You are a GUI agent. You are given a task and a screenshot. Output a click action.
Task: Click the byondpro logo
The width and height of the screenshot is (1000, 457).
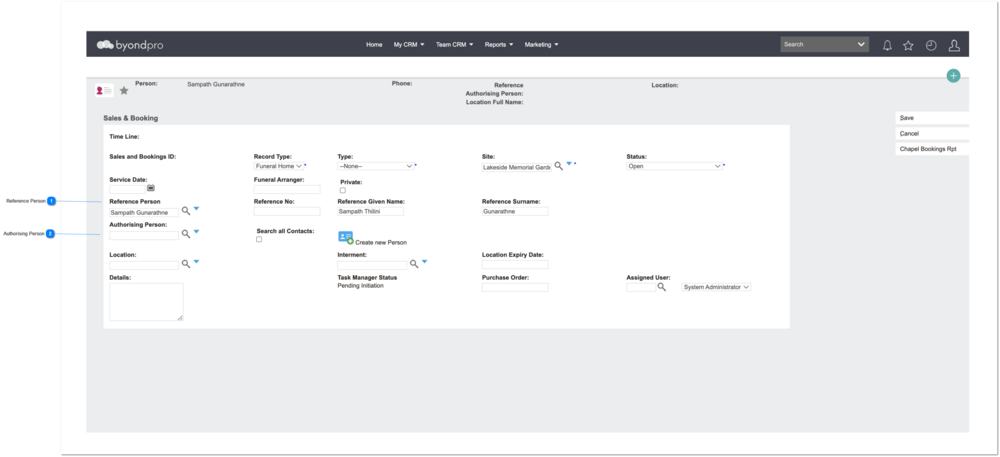pos(130,45)
